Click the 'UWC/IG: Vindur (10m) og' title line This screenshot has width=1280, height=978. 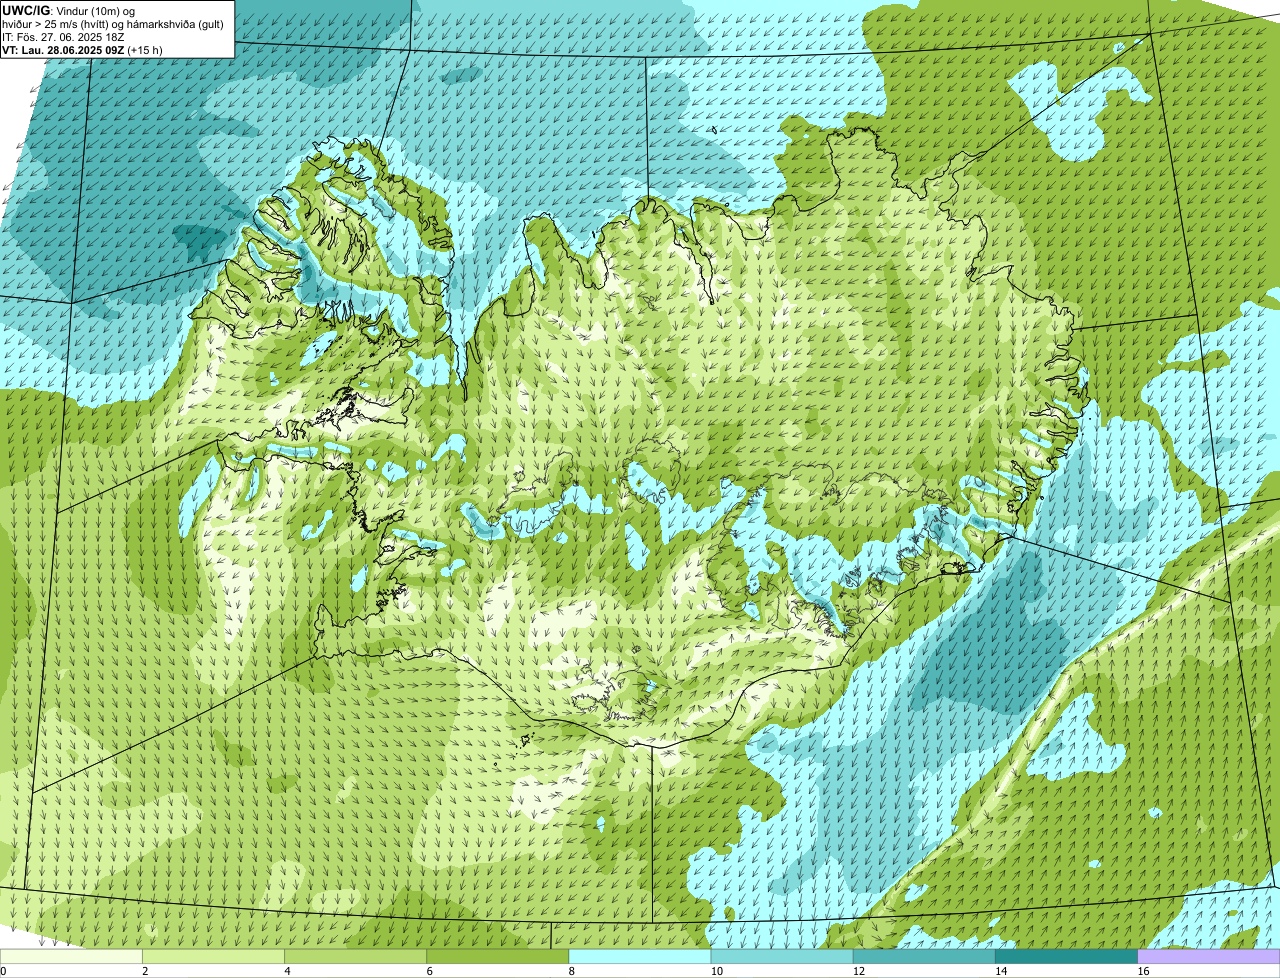click(x=69, y=10)
